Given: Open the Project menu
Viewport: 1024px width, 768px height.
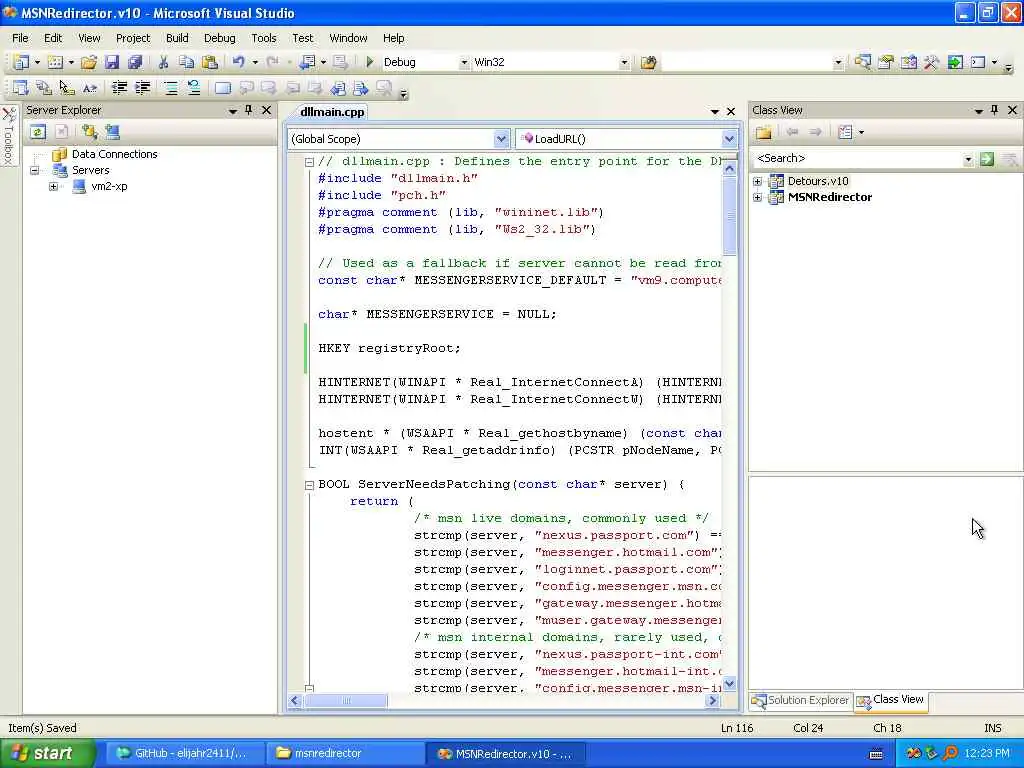Looking at the screenshot, I should [133, 38].
